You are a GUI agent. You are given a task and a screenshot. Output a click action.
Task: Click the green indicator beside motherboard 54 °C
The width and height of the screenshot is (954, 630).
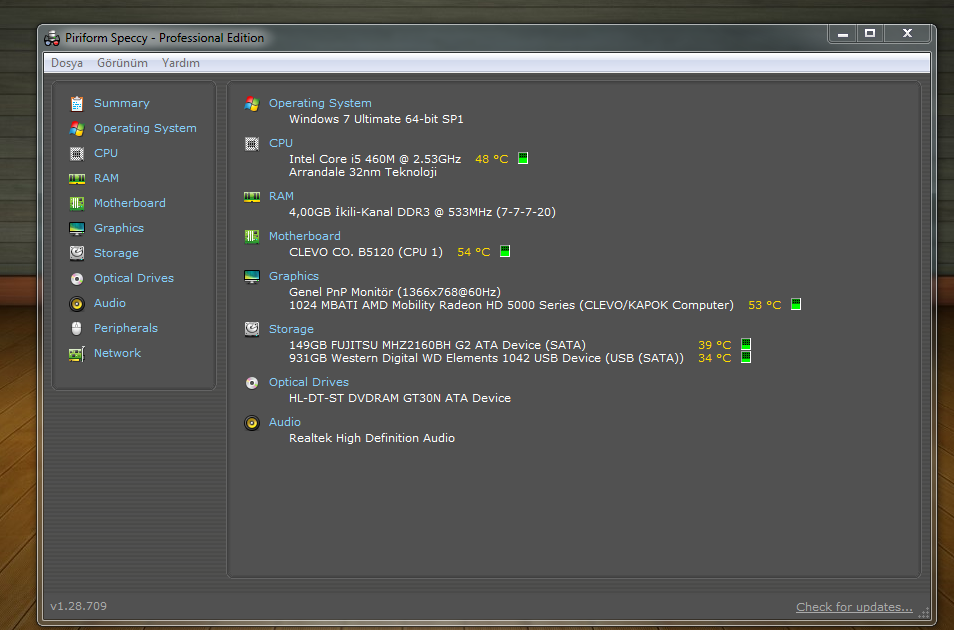505,251
